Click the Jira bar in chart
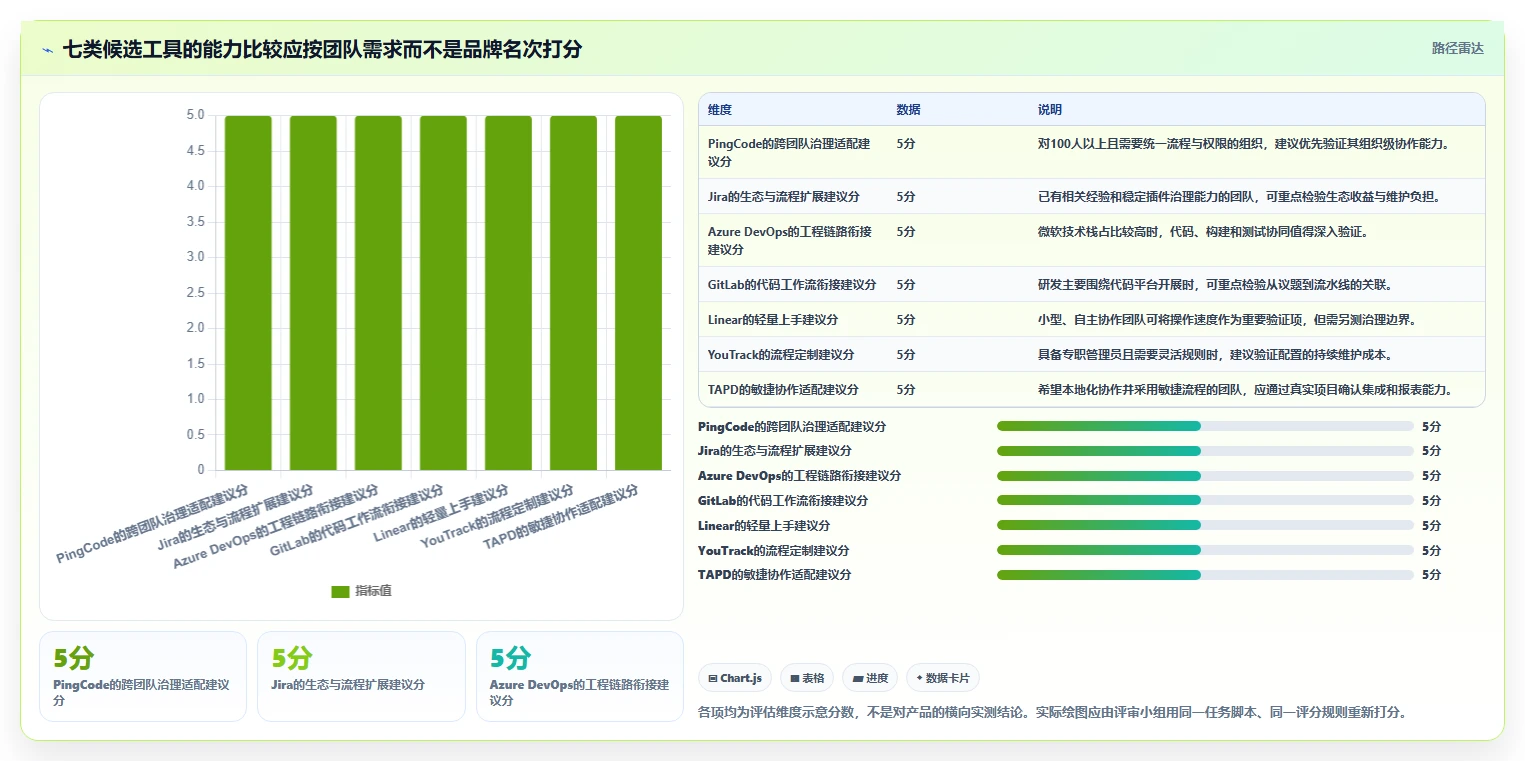 [x=313, y=293]
